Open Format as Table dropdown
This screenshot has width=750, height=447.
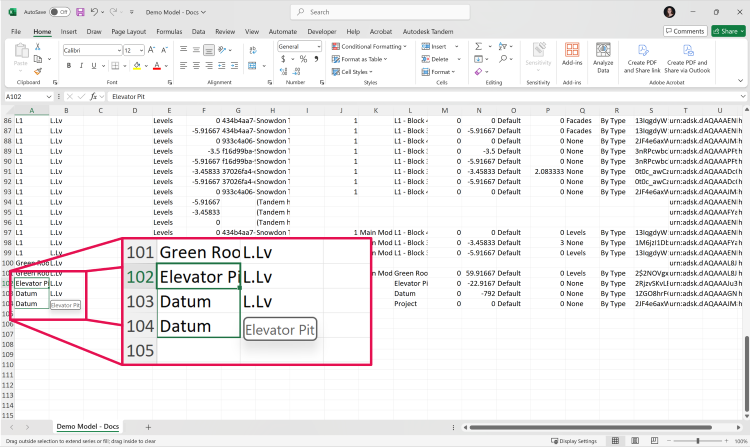coord(359,59)
